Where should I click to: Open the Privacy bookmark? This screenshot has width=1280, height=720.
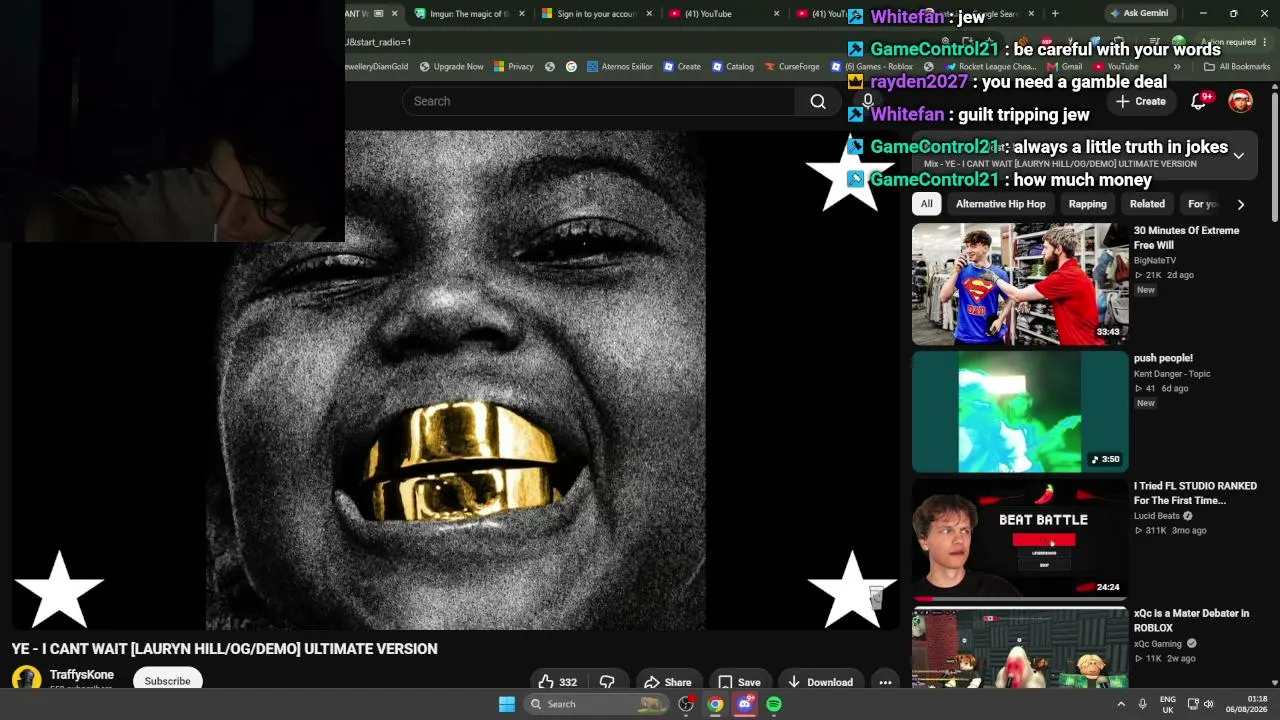point(514,67)
